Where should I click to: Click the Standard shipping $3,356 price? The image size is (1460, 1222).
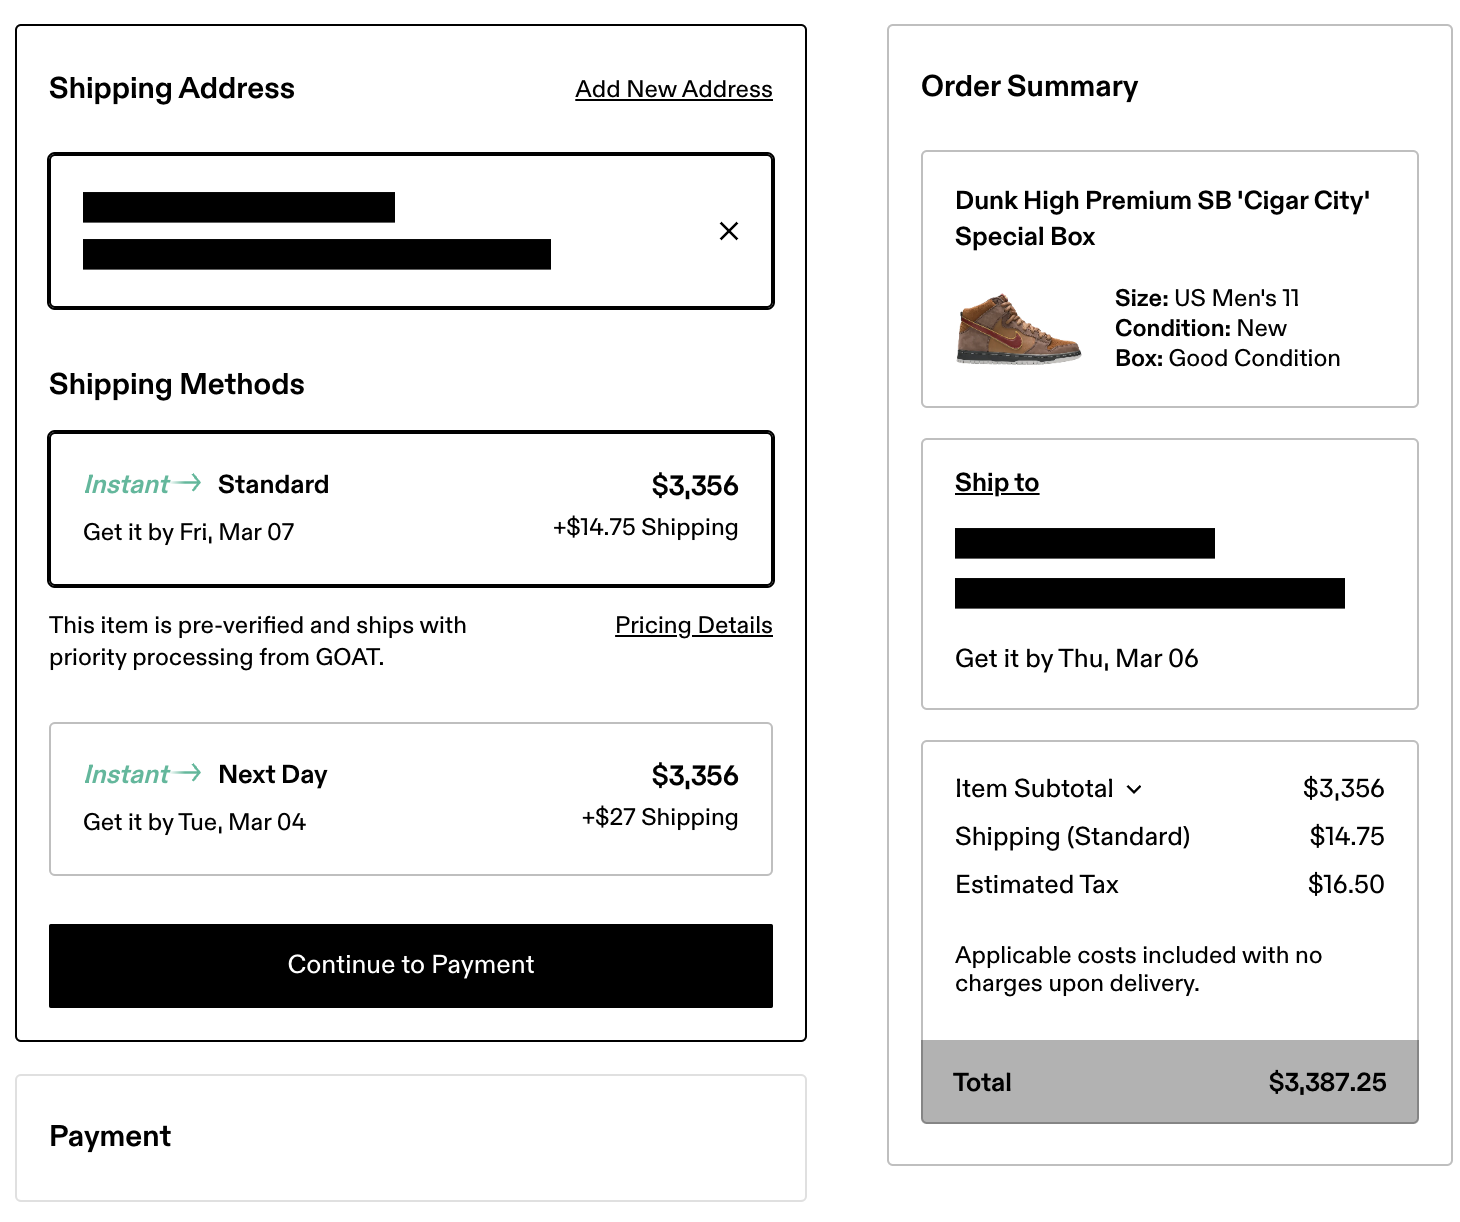(x=694, y=486)
